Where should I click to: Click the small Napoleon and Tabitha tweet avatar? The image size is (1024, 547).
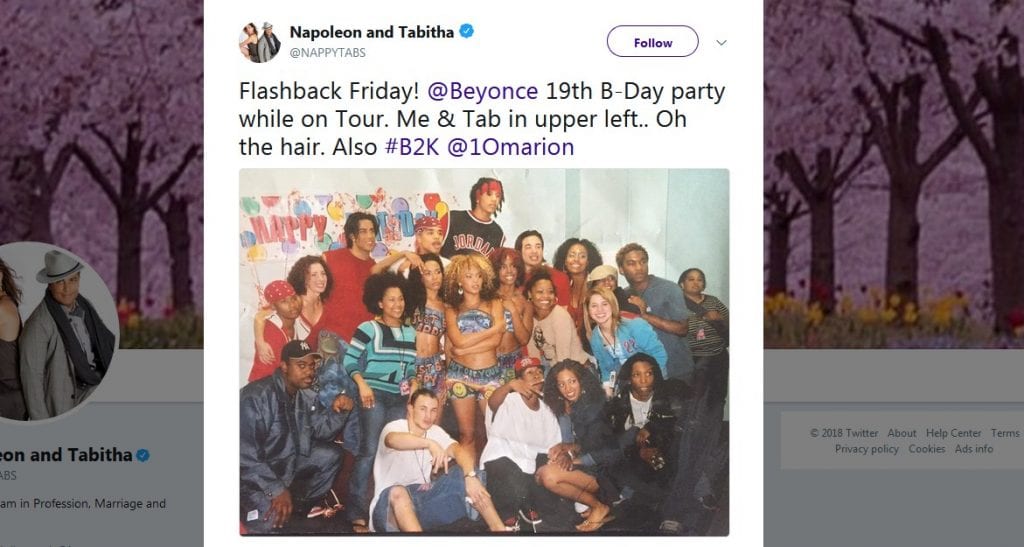(x=259, y=42)
